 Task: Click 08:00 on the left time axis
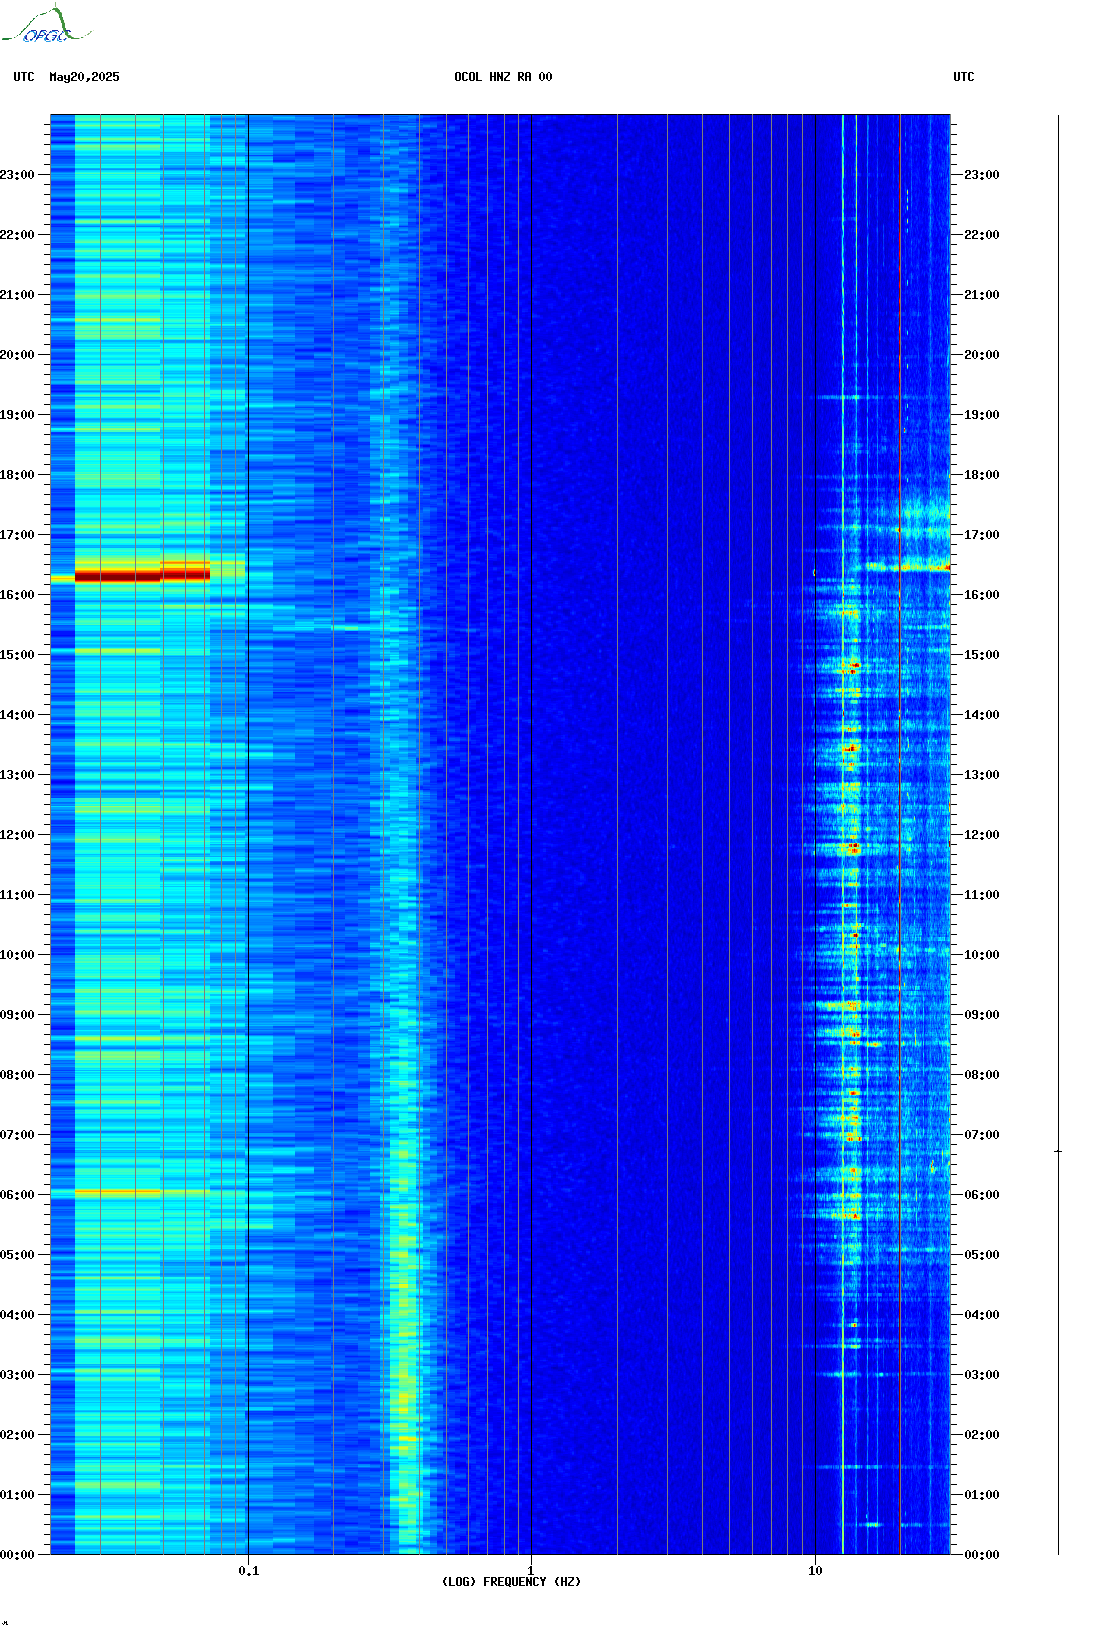[17, 1075]
